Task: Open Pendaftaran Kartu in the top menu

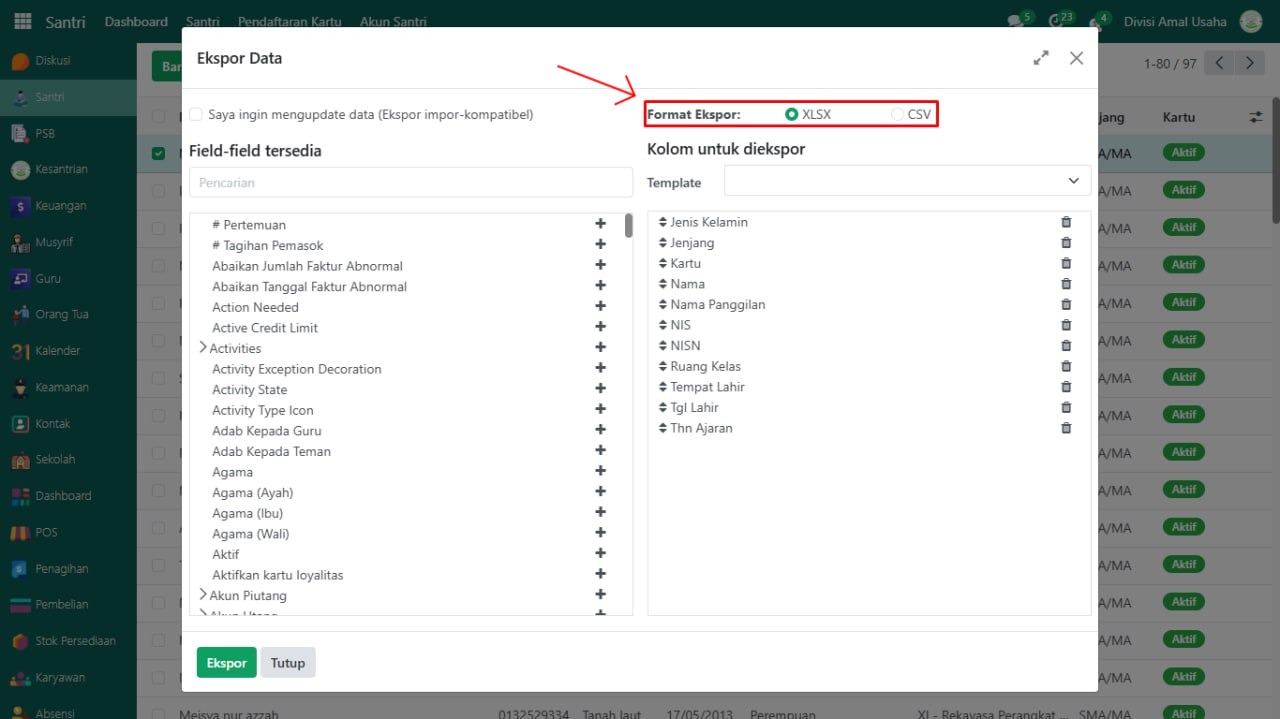Action: (x=289, y=22)
